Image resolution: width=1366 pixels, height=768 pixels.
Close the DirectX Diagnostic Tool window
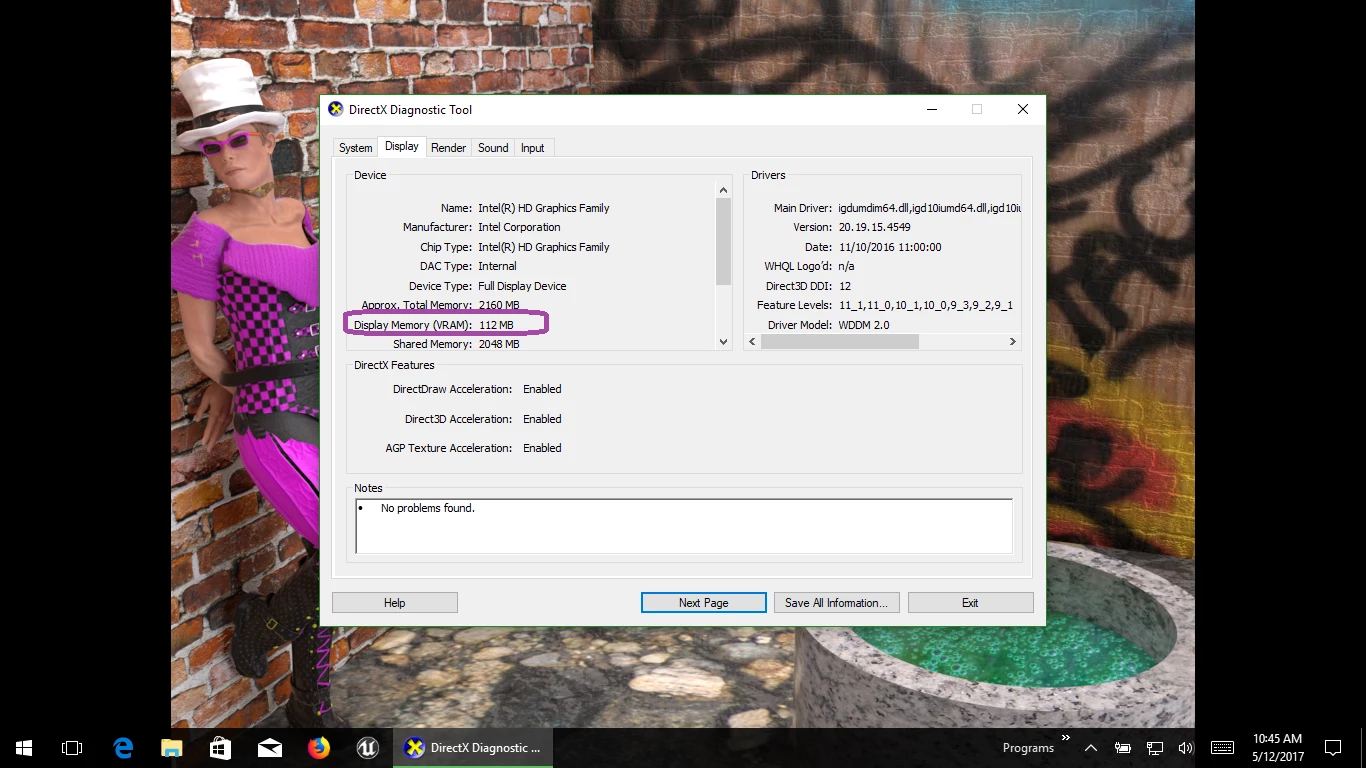coord(1023,110)
